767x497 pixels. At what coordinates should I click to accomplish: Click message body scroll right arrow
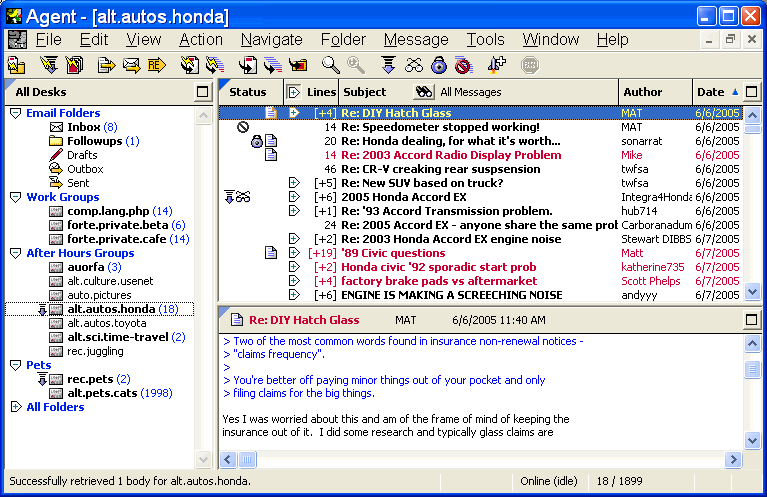[733, 459]
